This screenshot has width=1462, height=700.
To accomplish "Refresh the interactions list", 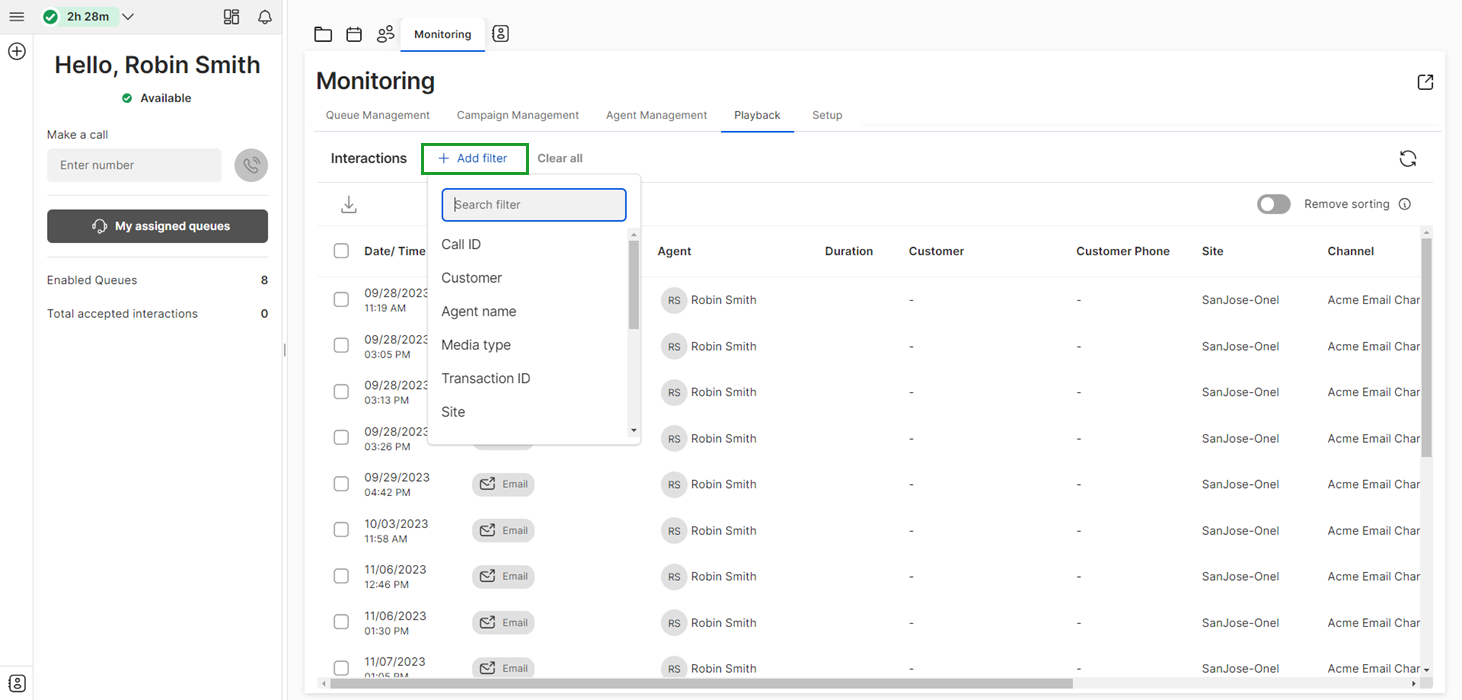I will 1408,158.
